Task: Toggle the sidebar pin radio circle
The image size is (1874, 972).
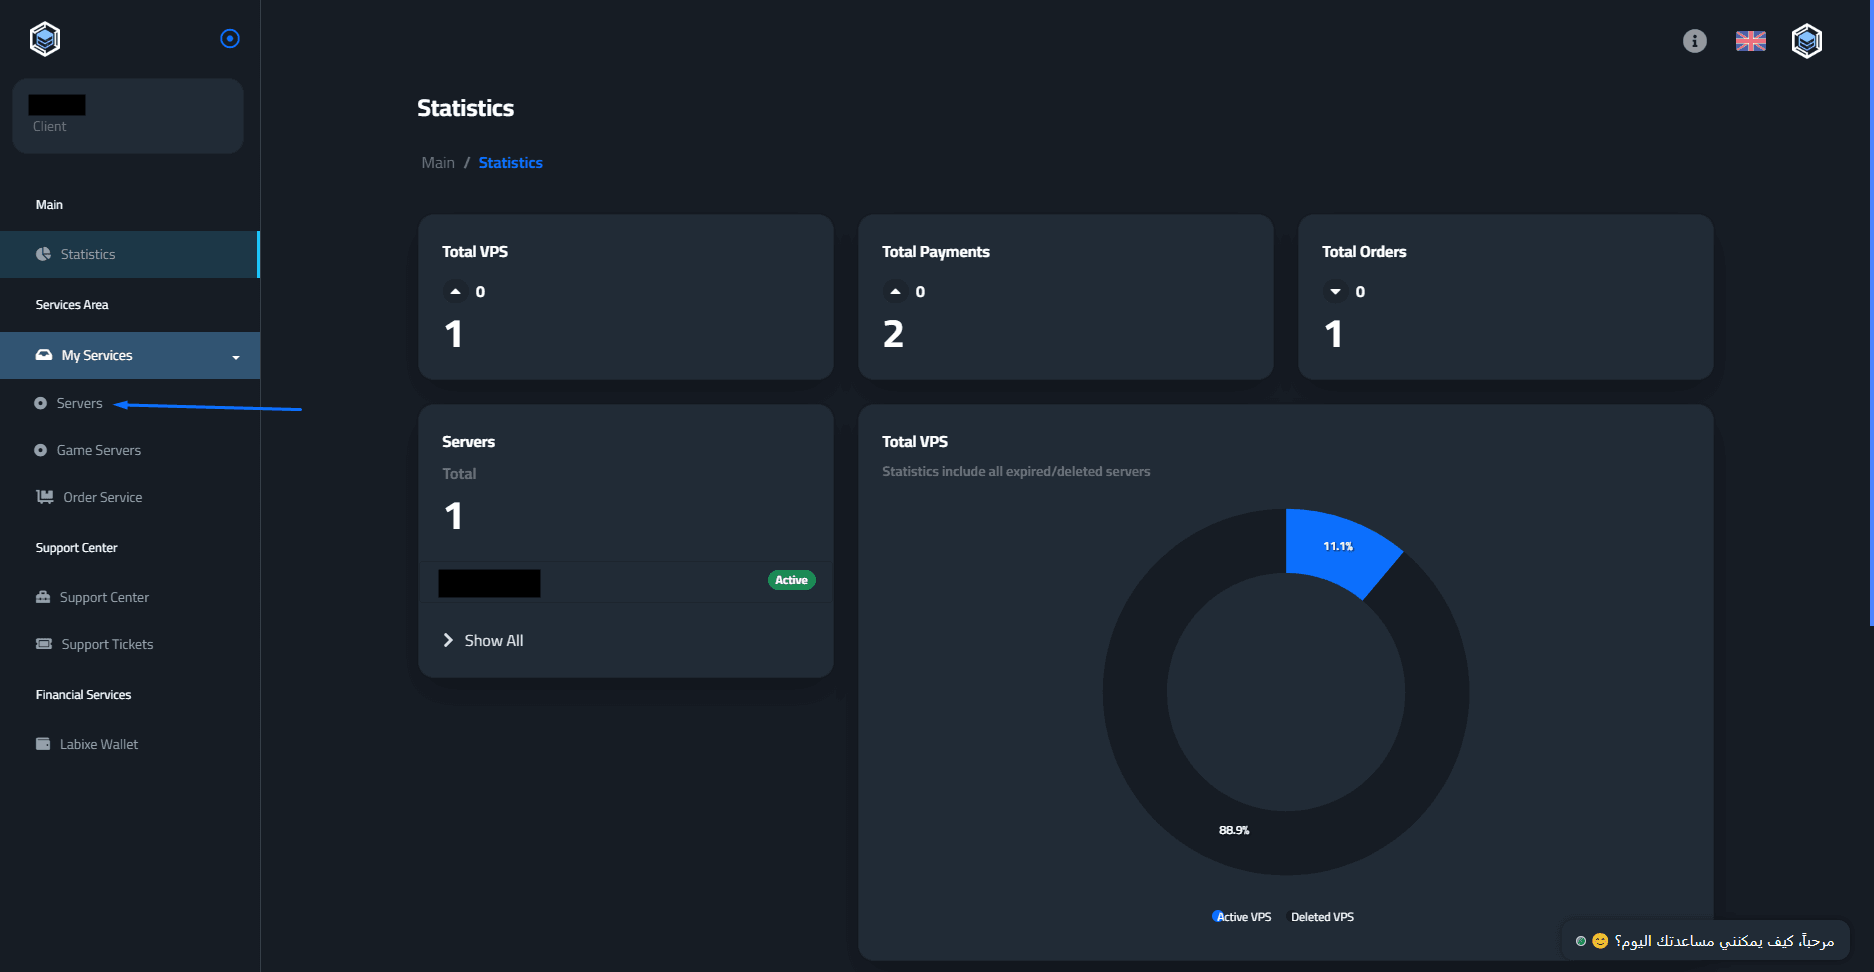Action: [230, 39]
